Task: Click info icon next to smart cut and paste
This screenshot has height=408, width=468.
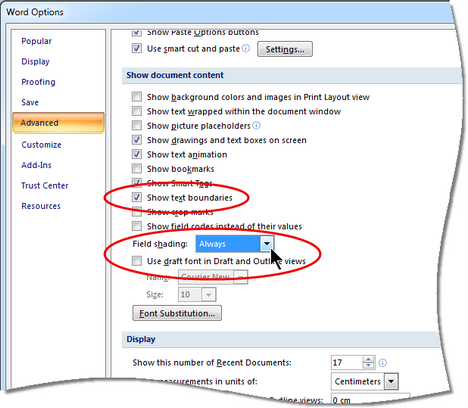Action: click(x=246, y=48)
